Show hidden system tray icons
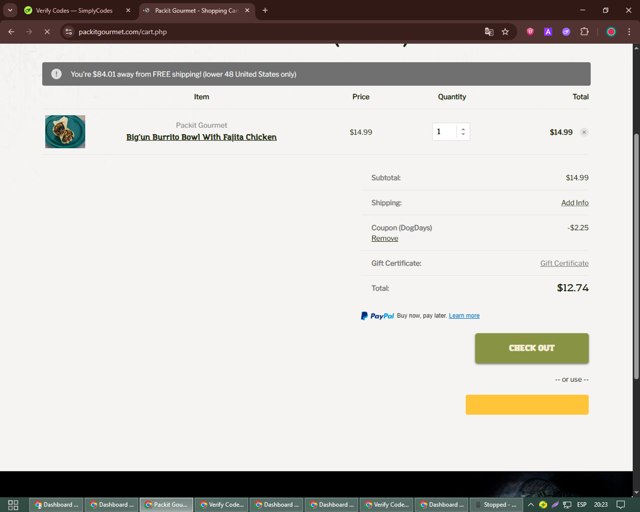The image size is (640, 512). 531,505
